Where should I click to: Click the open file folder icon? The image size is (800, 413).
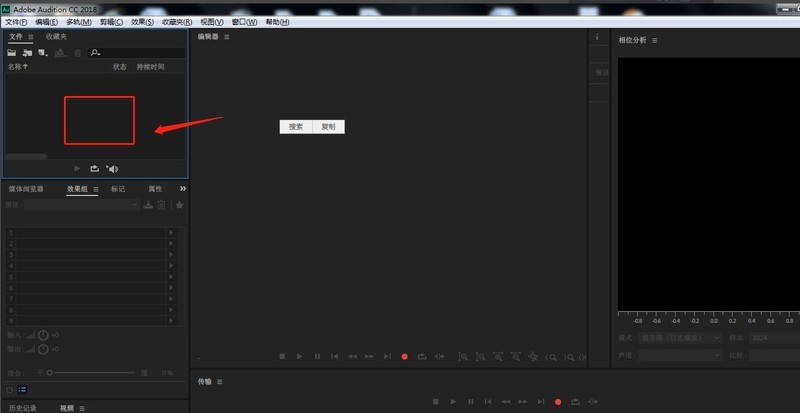pos(12,52)
